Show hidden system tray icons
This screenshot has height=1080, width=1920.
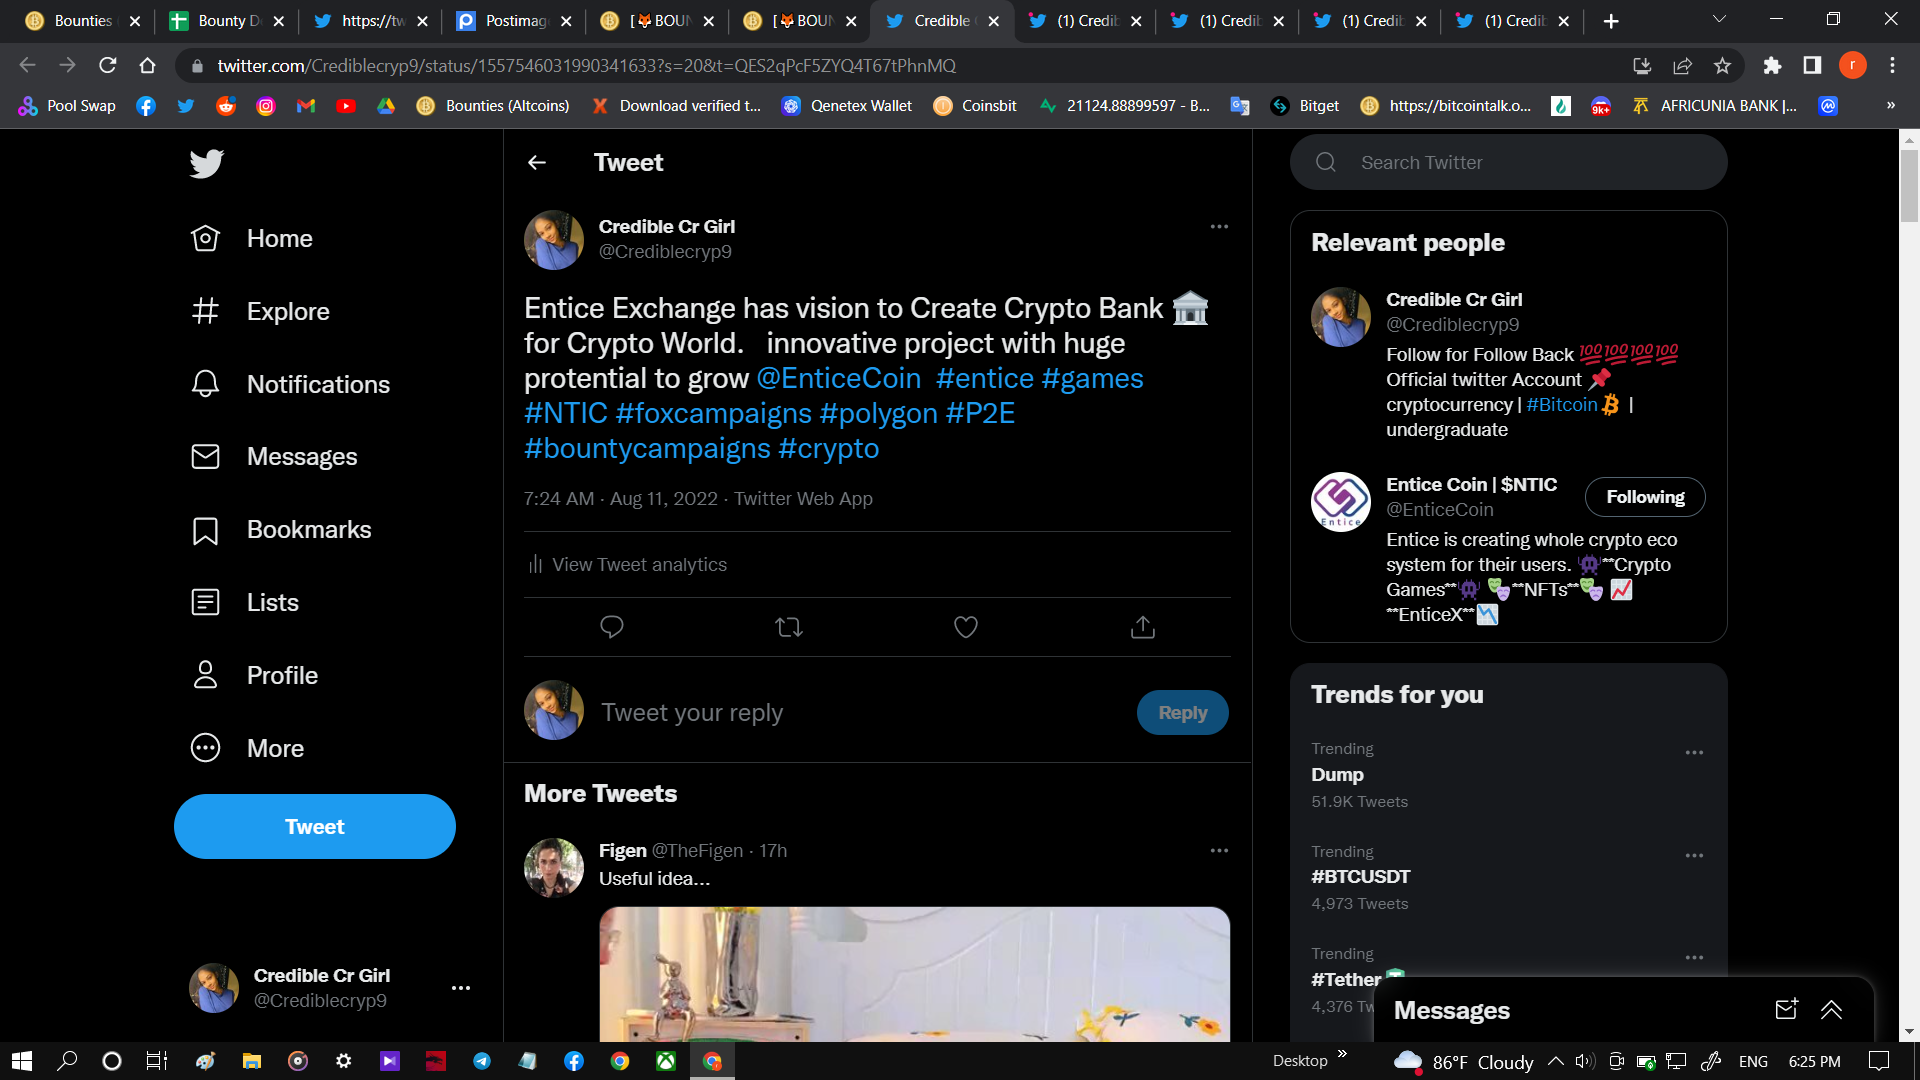coord(1556,1061)
